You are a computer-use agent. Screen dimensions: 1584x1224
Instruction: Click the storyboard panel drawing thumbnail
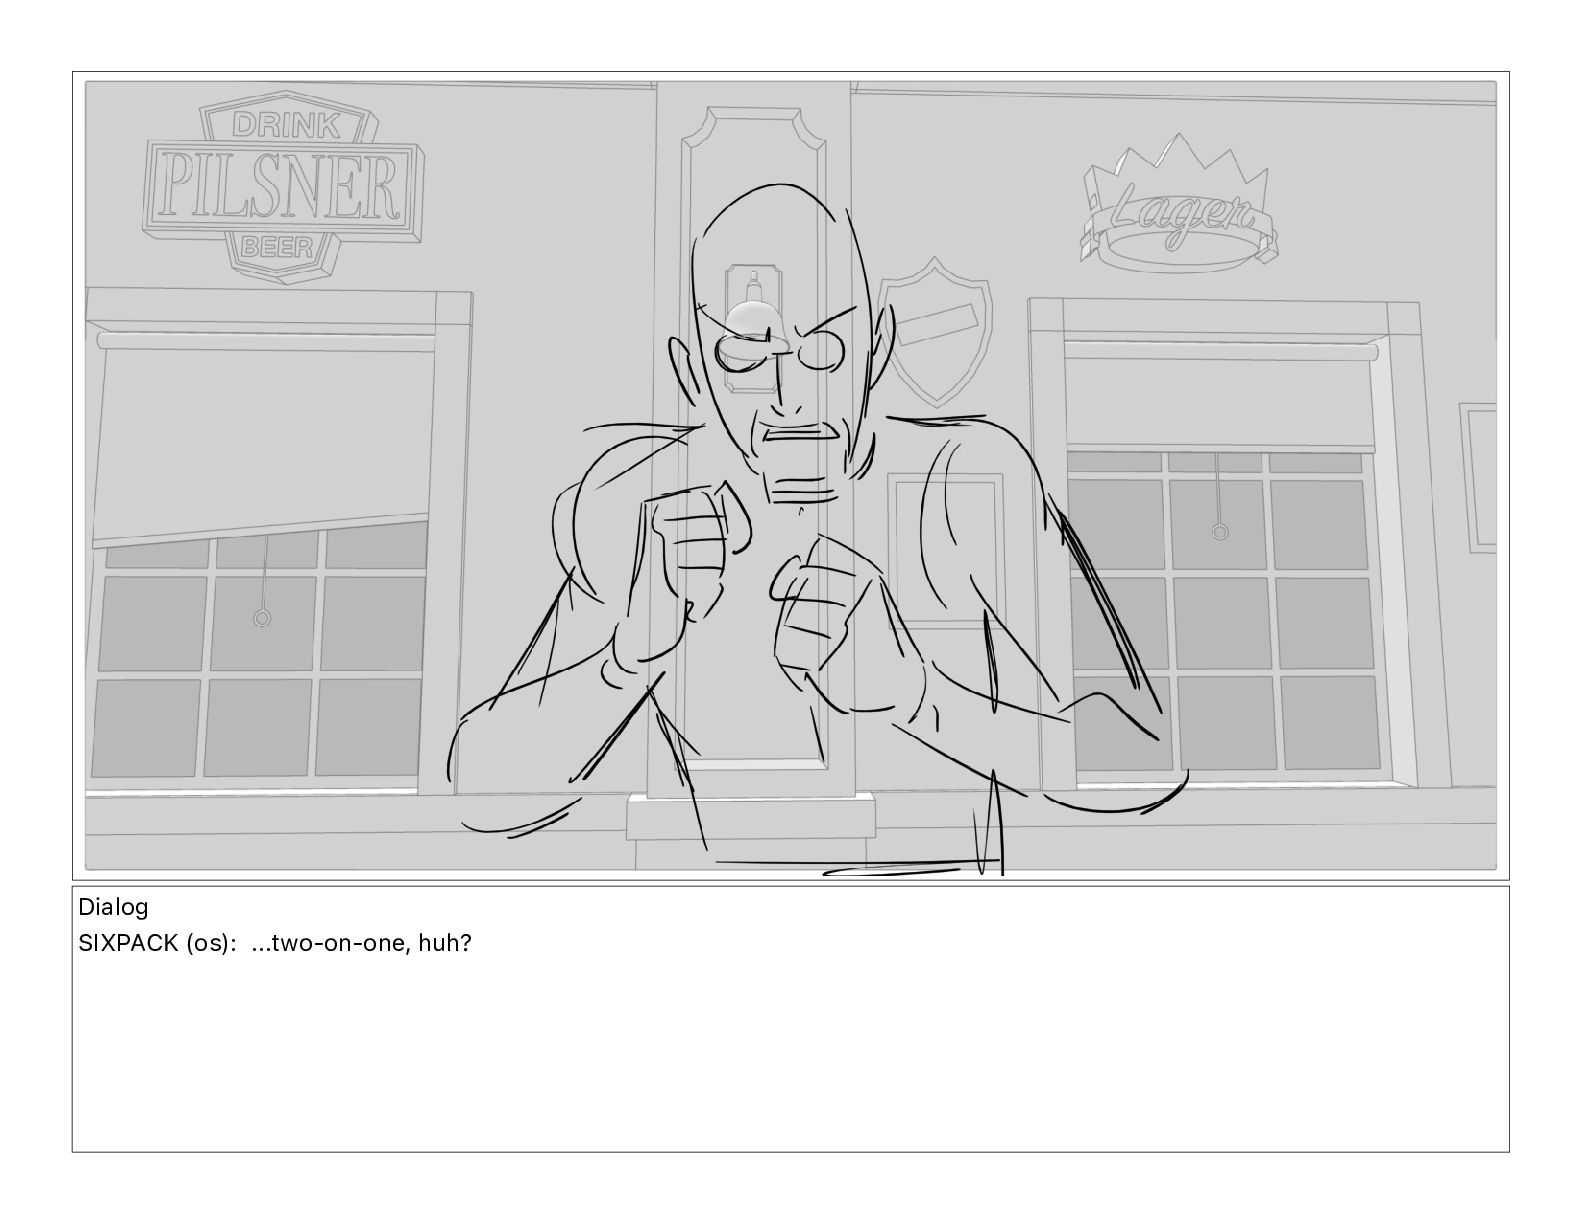[x=790, y=475]
